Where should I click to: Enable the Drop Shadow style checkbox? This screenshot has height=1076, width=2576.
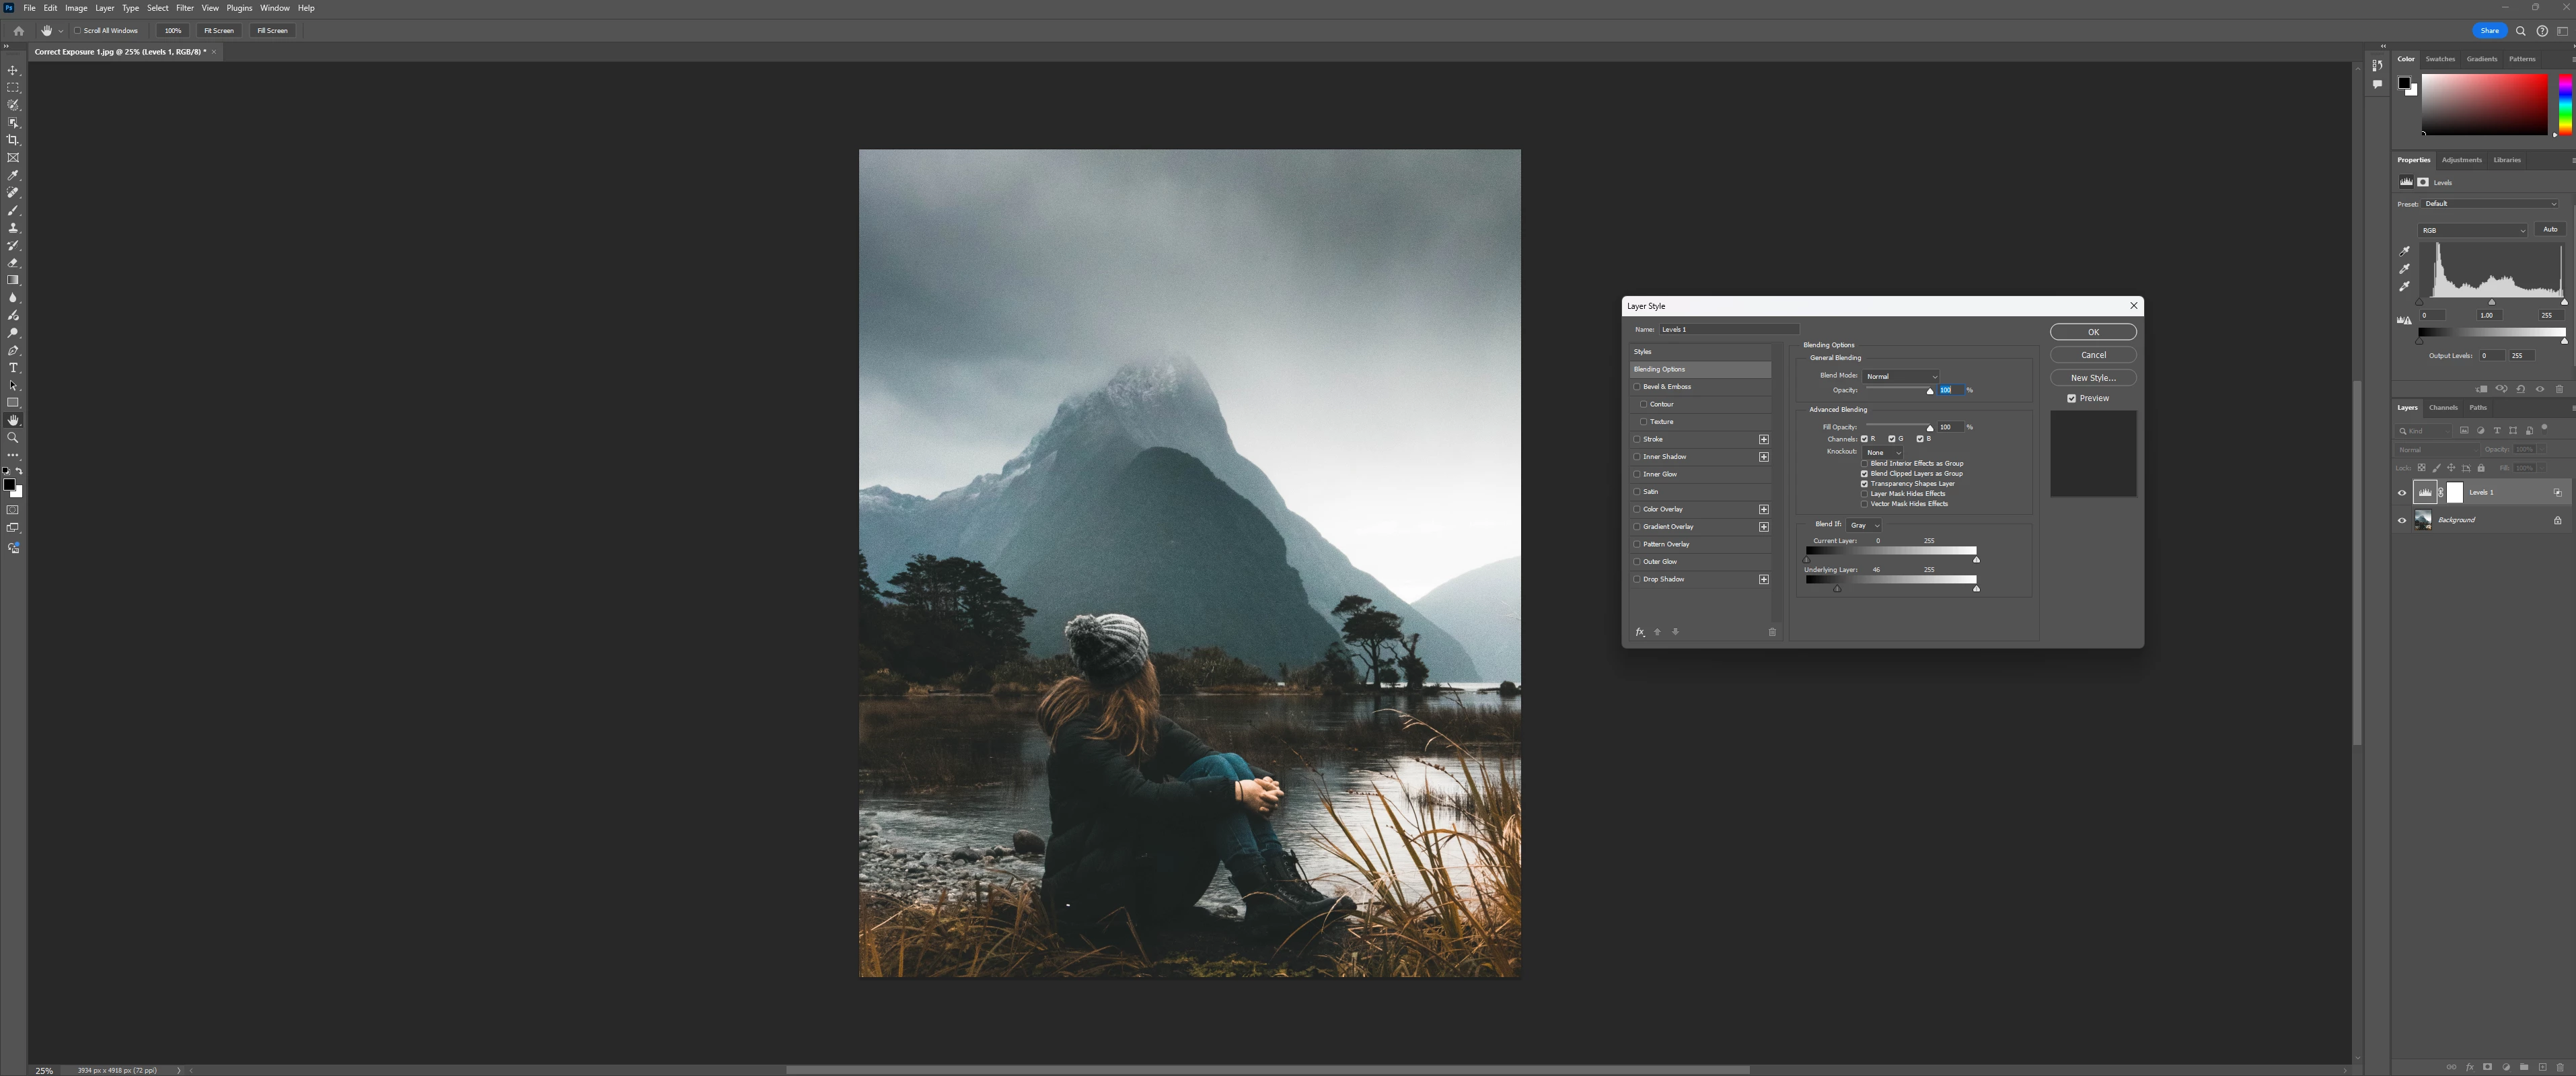click(1637, 579)
